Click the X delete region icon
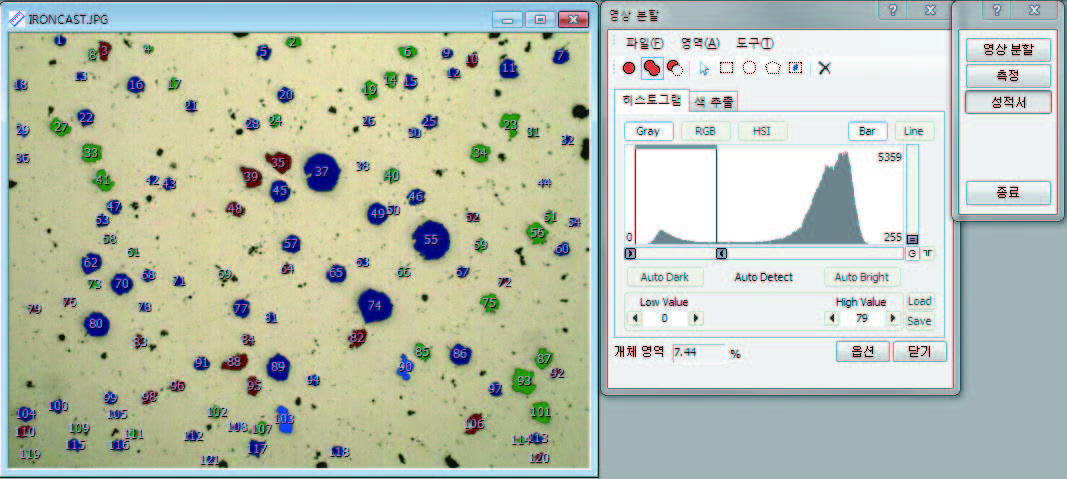The width and height of the screenshot is (1067, 479). 825,68
